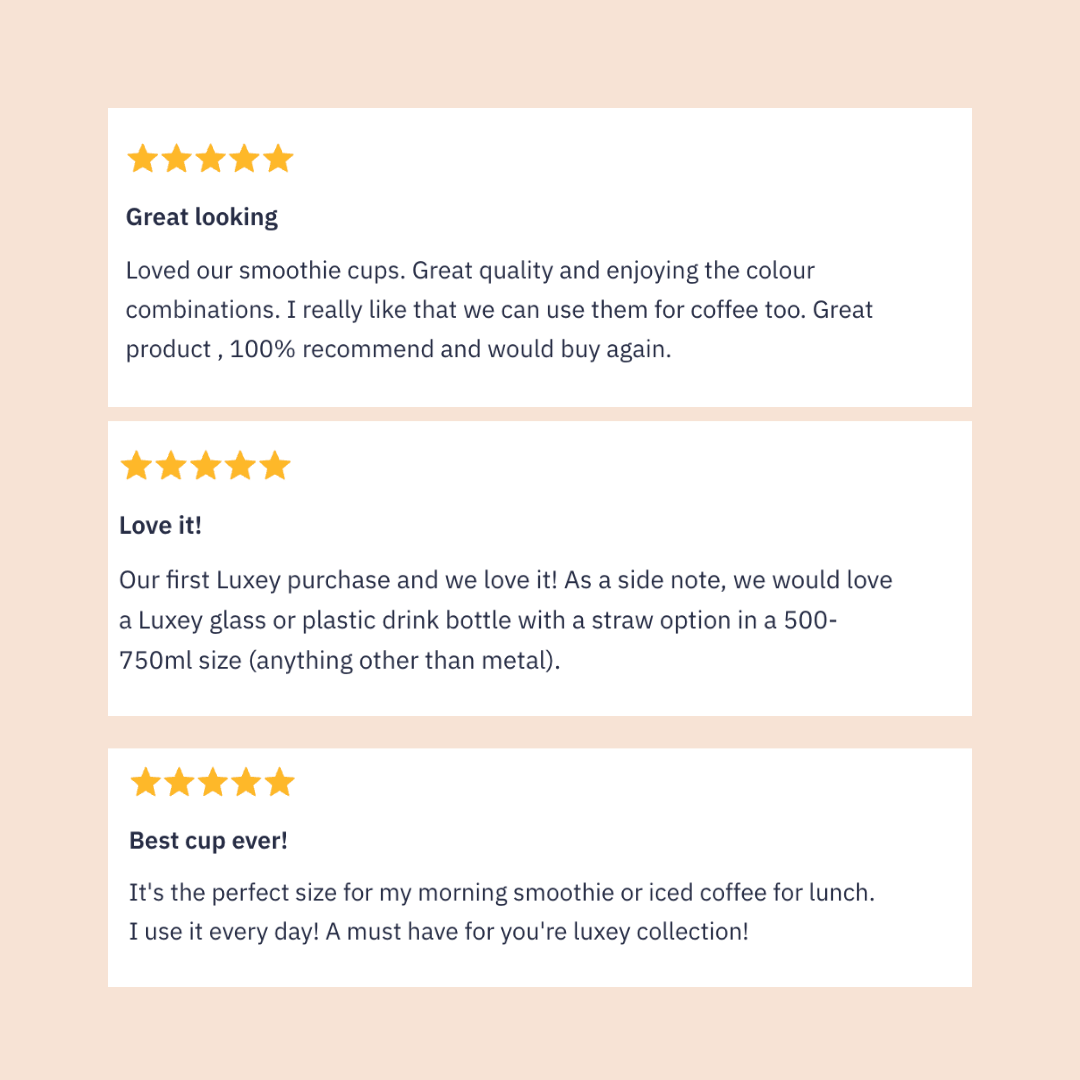Select the 'Best cup ever!' review title
The height and width of the screenshot is (1080, 1080).
tap(208, 840)
